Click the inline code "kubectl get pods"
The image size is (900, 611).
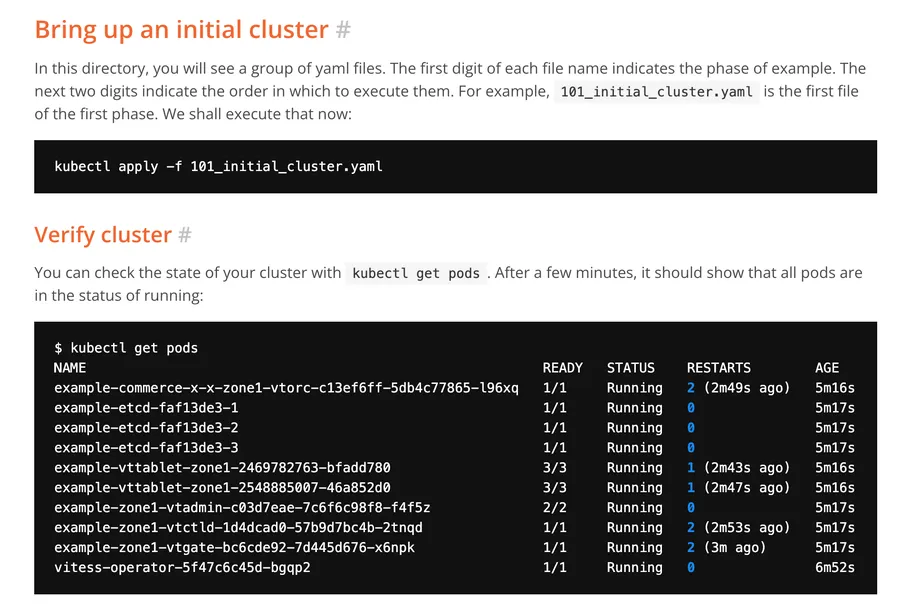[x=416, y=273]
